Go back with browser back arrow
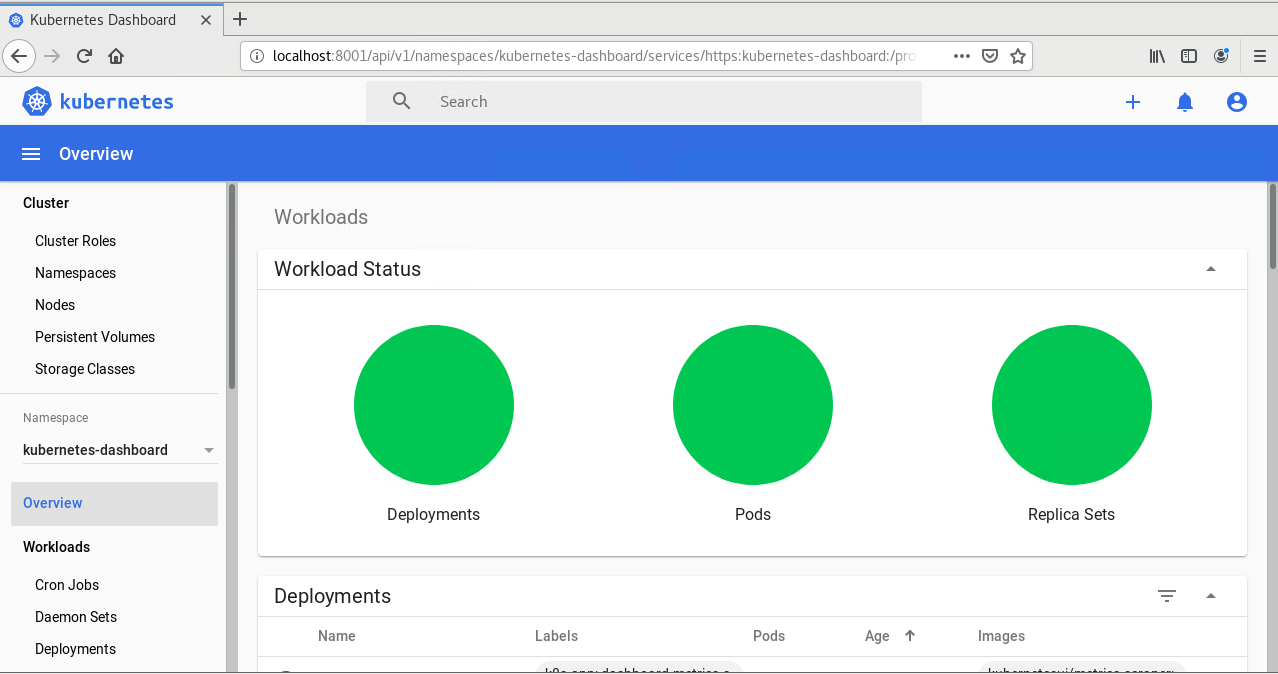The width and height of the screenshot is (1278, 674). coord(19,56)
